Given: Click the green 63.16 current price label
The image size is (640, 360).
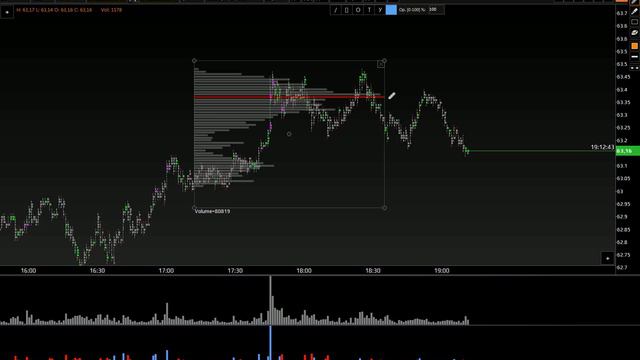Looking at the screenshot, I should [627, 151].
